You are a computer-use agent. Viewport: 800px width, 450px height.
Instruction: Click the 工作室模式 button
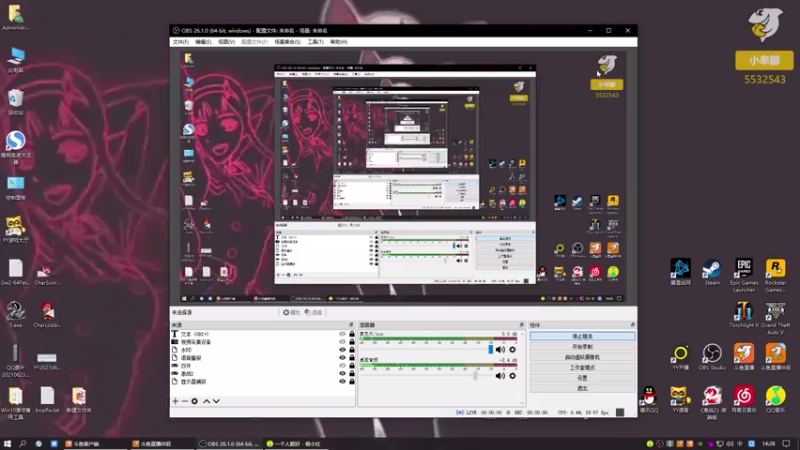(x=583, y=367)
